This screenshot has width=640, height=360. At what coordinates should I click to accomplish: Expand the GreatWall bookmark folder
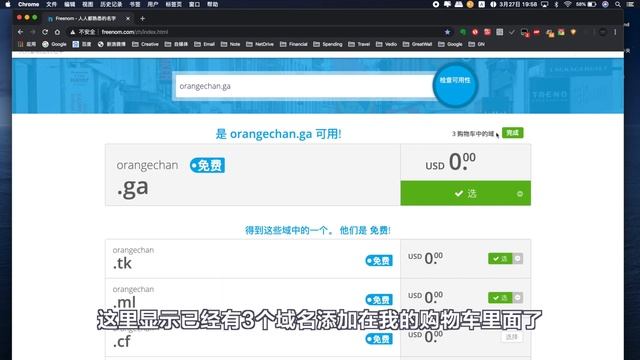pyautogui.click(x=418, y=44)
